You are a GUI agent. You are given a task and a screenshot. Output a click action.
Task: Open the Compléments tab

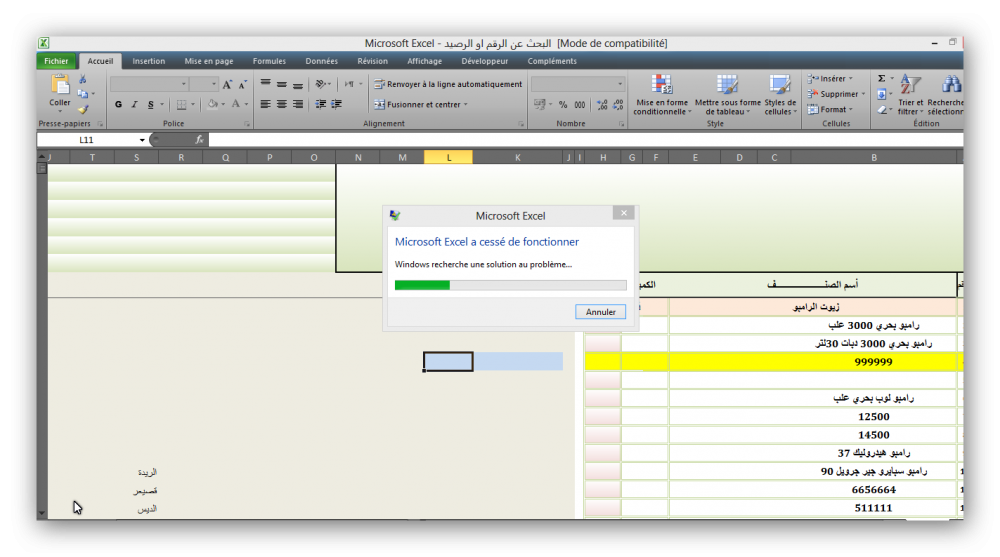tap(552, 61)
